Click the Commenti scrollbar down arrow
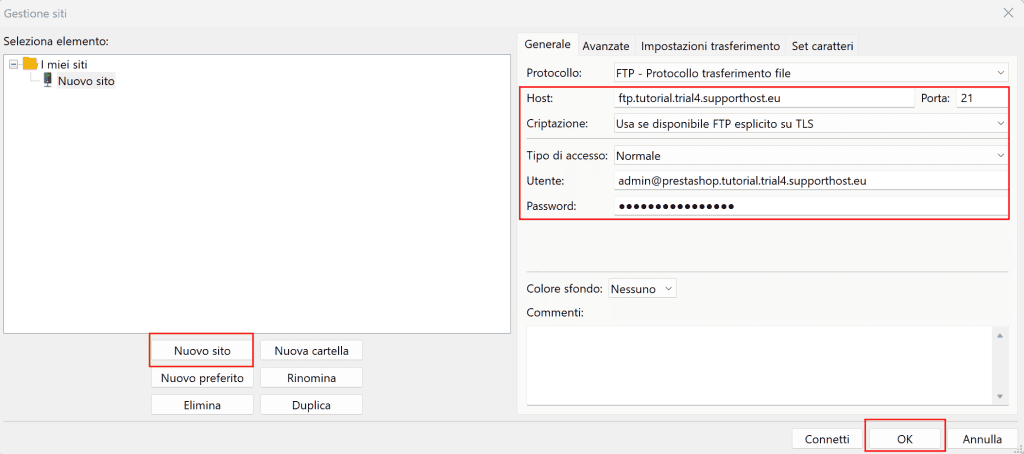Image resolution: width=1024 pixels, height=454 pixels. 999,396
